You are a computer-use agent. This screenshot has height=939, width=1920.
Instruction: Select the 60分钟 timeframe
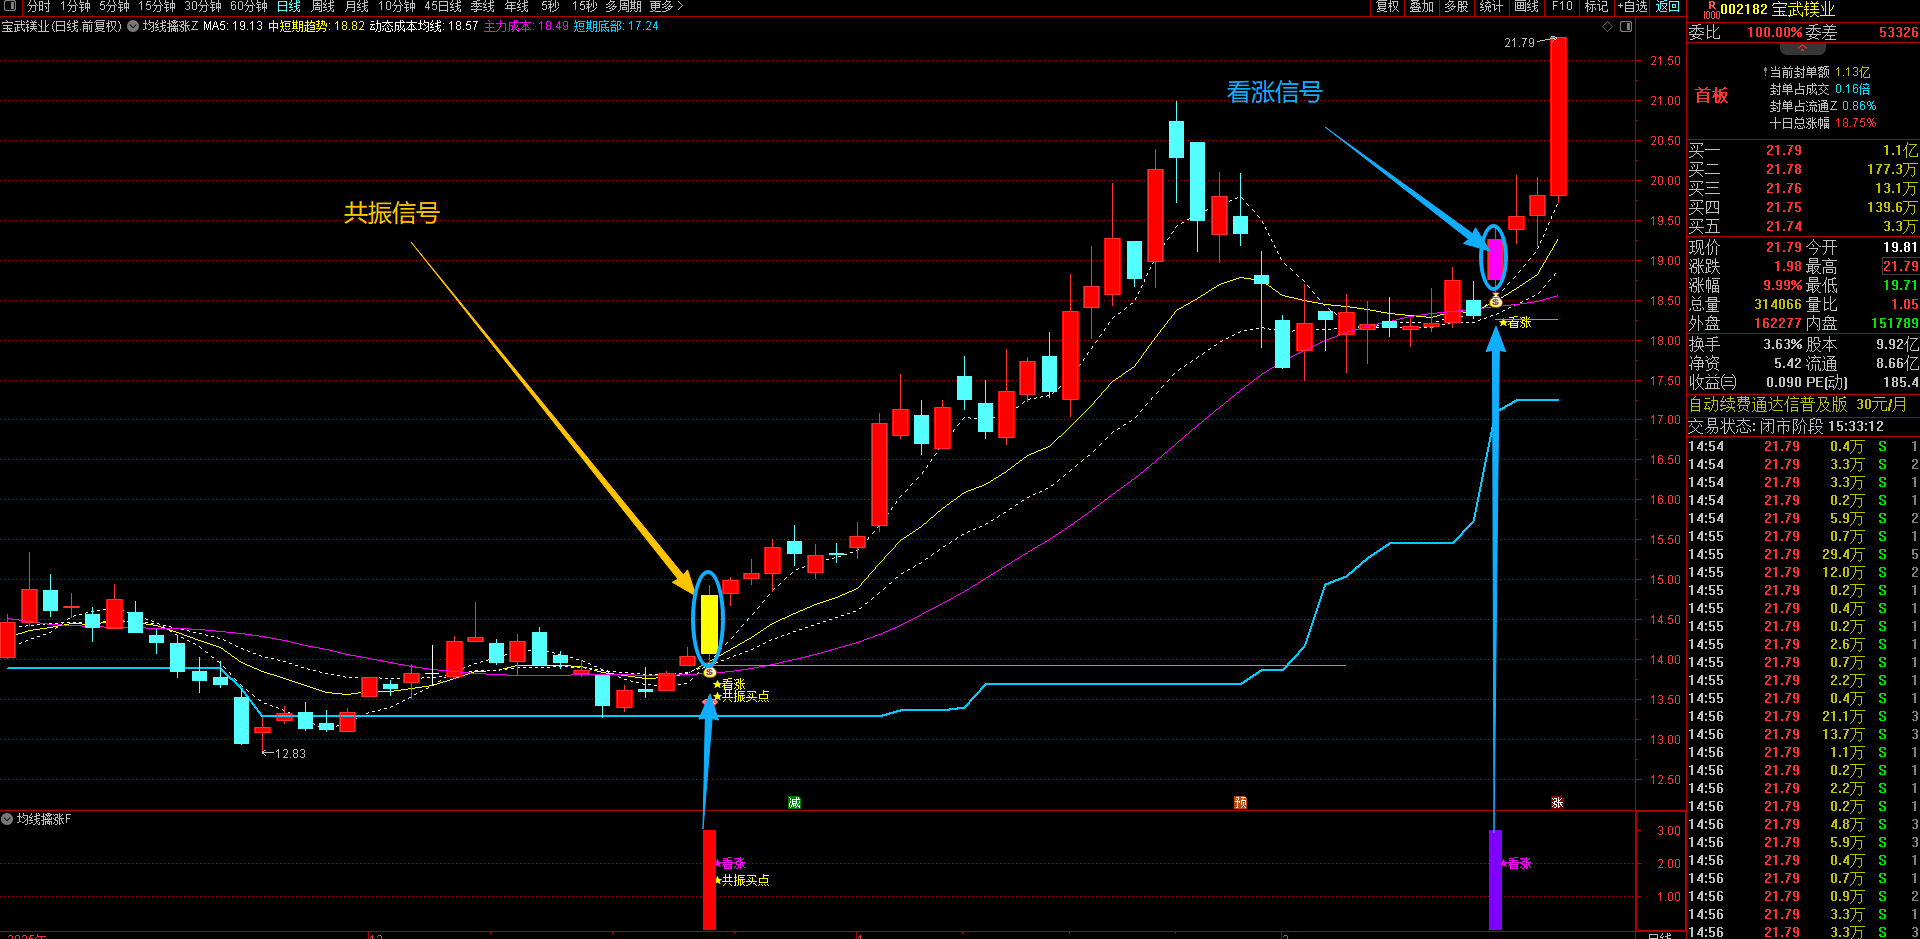[249, 6]
